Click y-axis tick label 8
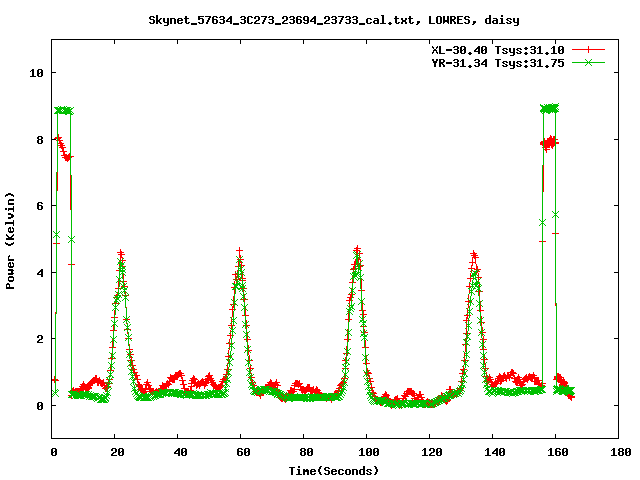This screenshot has height=480, width=640. click(x=40, y=140)
